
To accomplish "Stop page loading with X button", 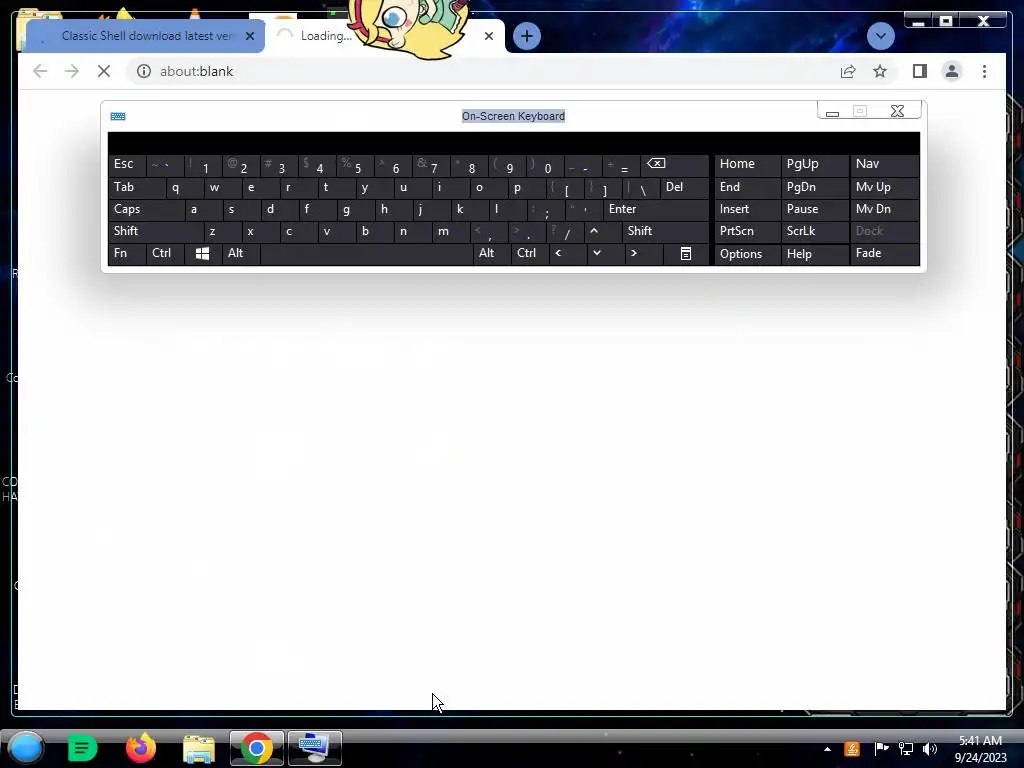I will tap(104, 71).
